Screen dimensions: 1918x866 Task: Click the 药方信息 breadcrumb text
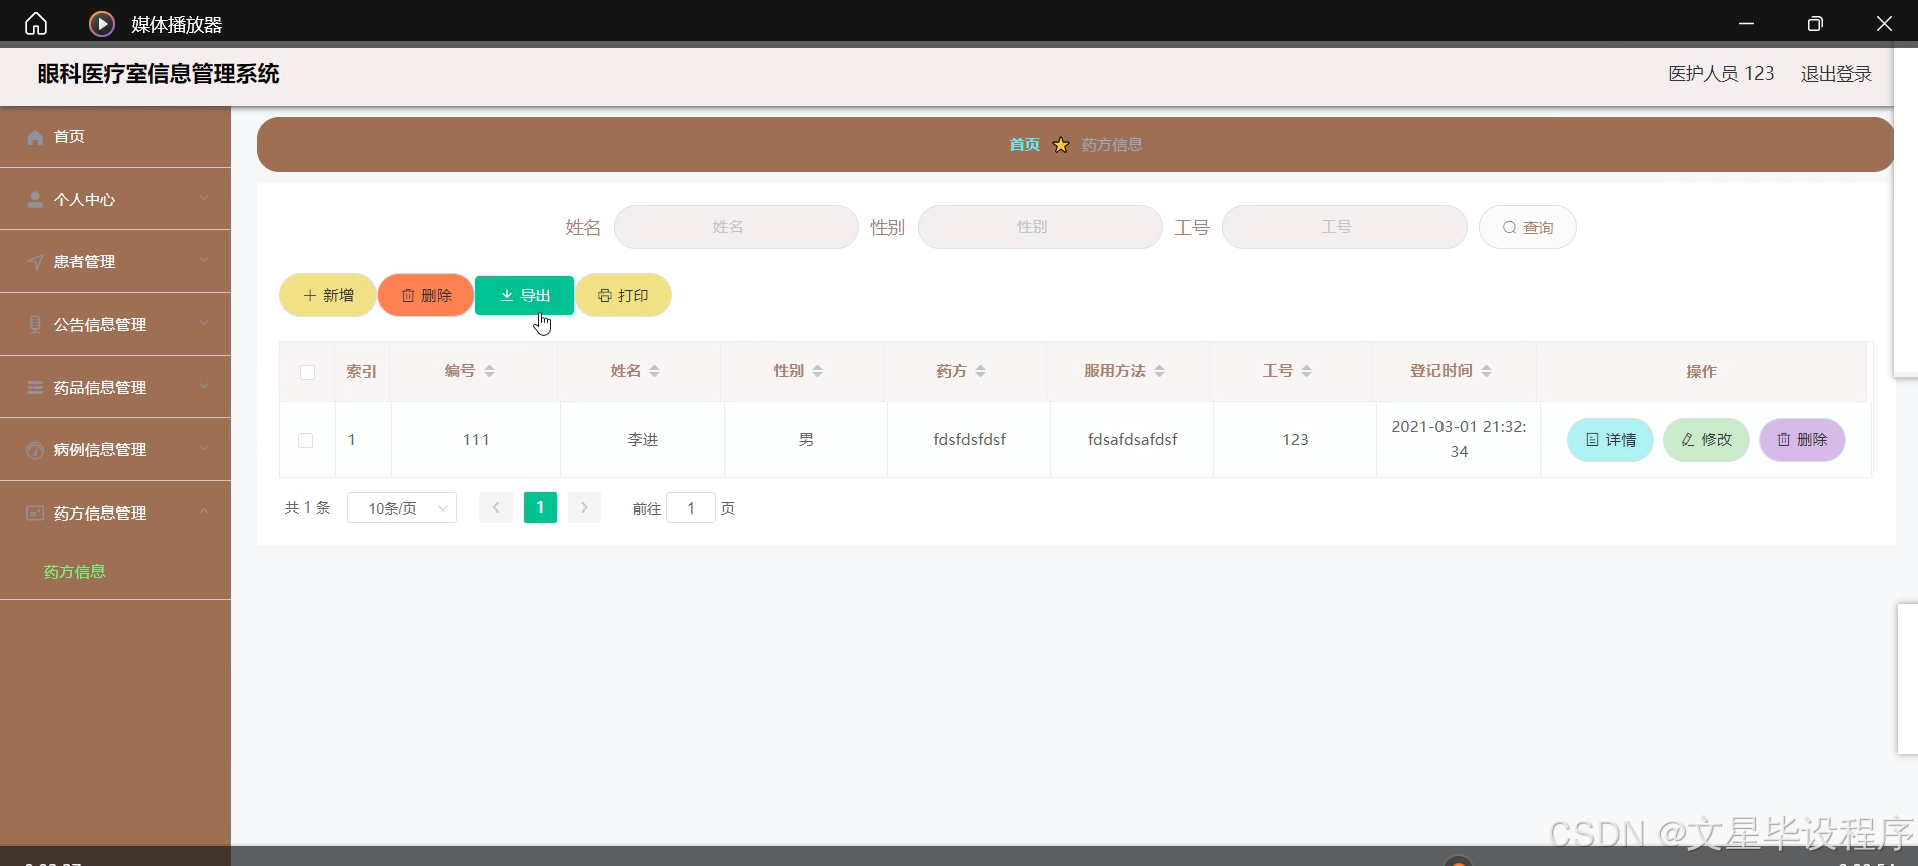point(1112,145)
